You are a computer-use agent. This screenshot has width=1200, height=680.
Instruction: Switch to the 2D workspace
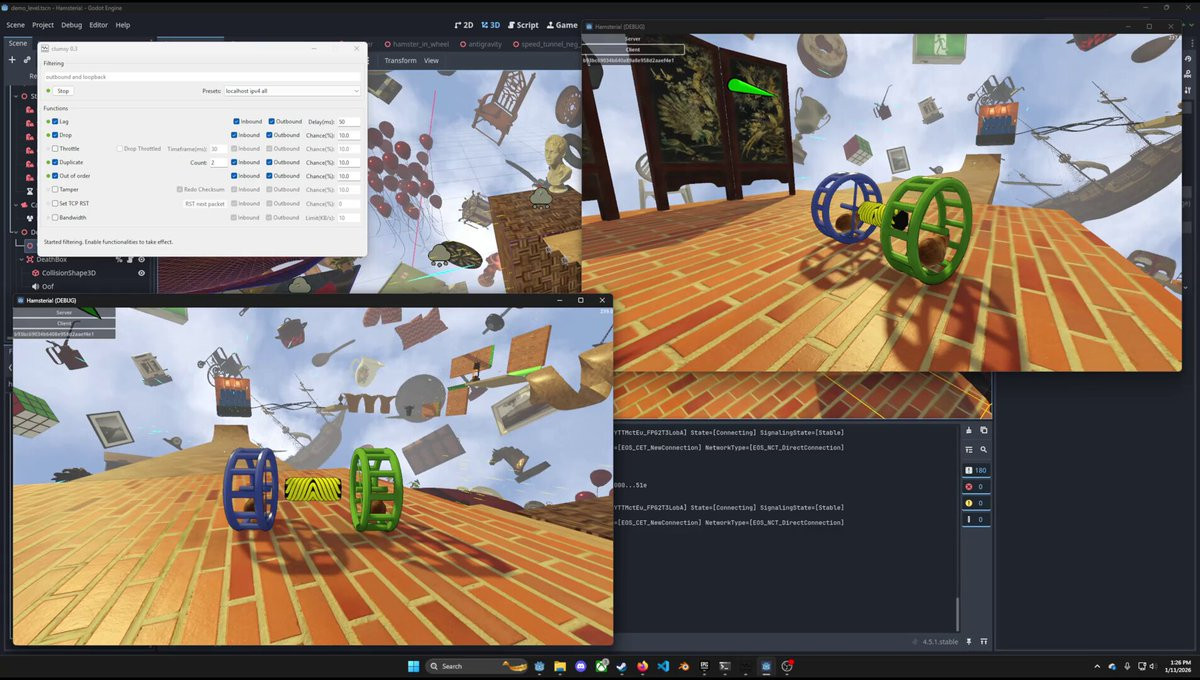click(463, 25)
